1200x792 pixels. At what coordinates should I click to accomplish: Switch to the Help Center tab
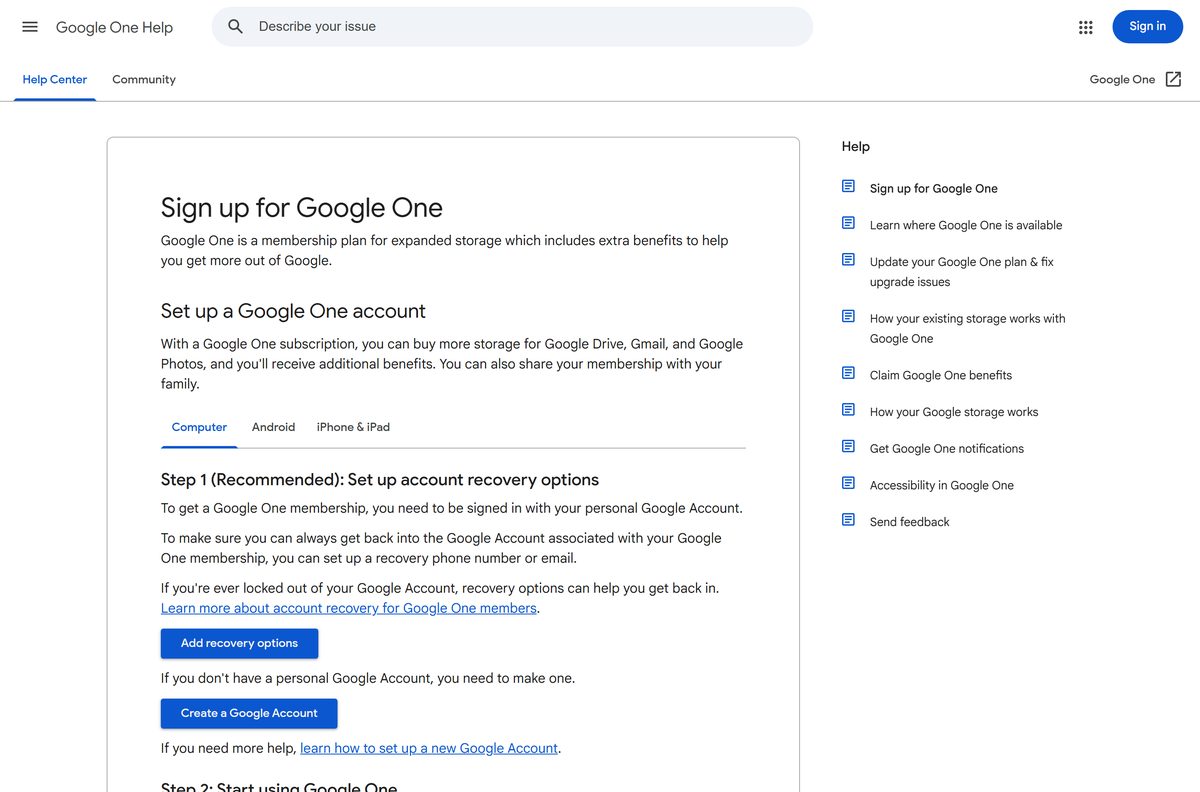(55, 79)
